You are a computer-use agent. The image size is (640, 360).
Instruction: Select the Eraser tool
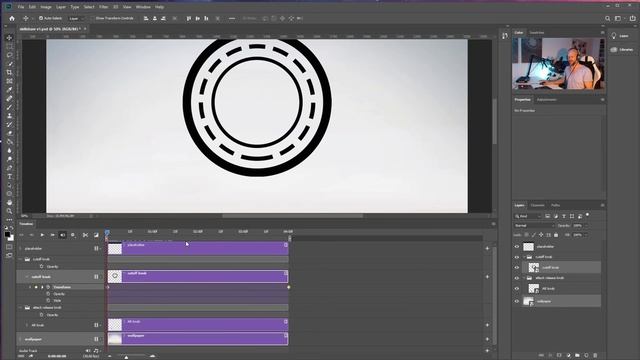point(9,133)
